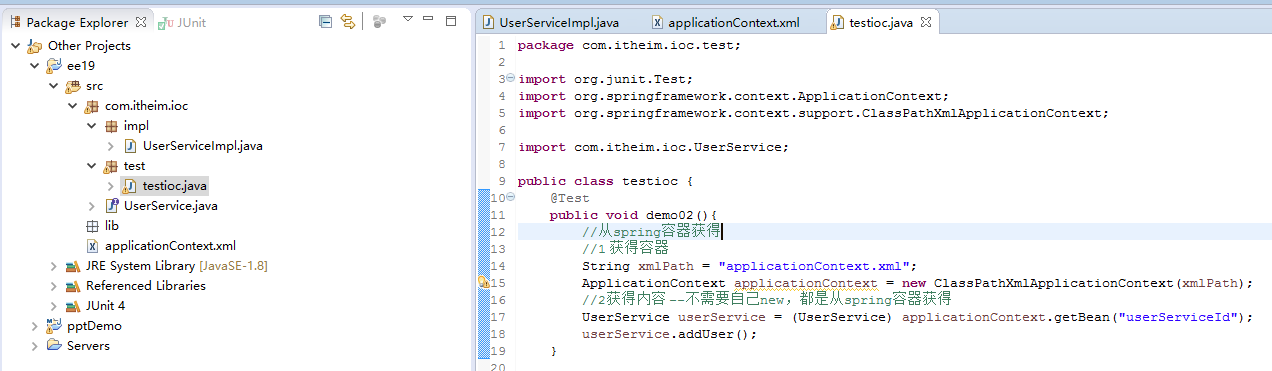Click the grayed focus task icon
This screenshot has width=1272, height=371.
point(379,21)
